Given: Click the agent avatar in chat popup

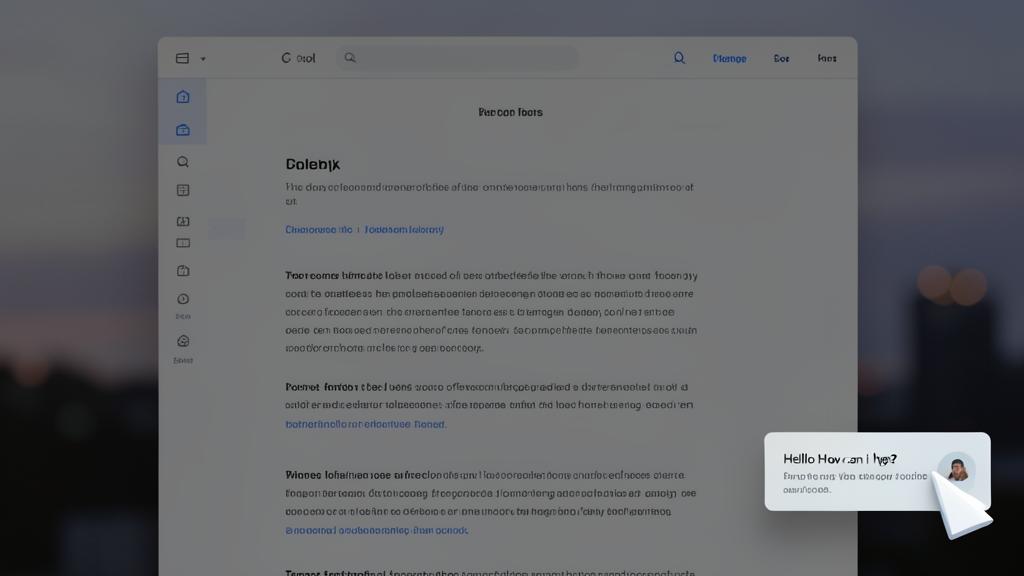Looking at the screenshot, I should tap(957, 470).
